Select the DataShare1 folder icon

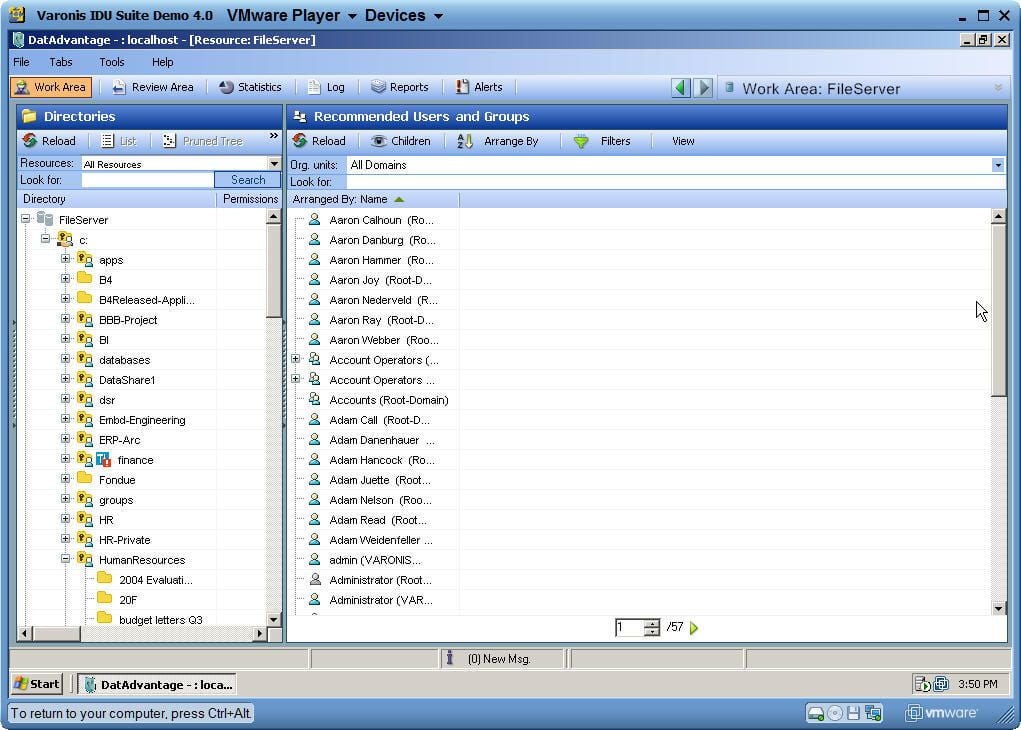(85, 379)
